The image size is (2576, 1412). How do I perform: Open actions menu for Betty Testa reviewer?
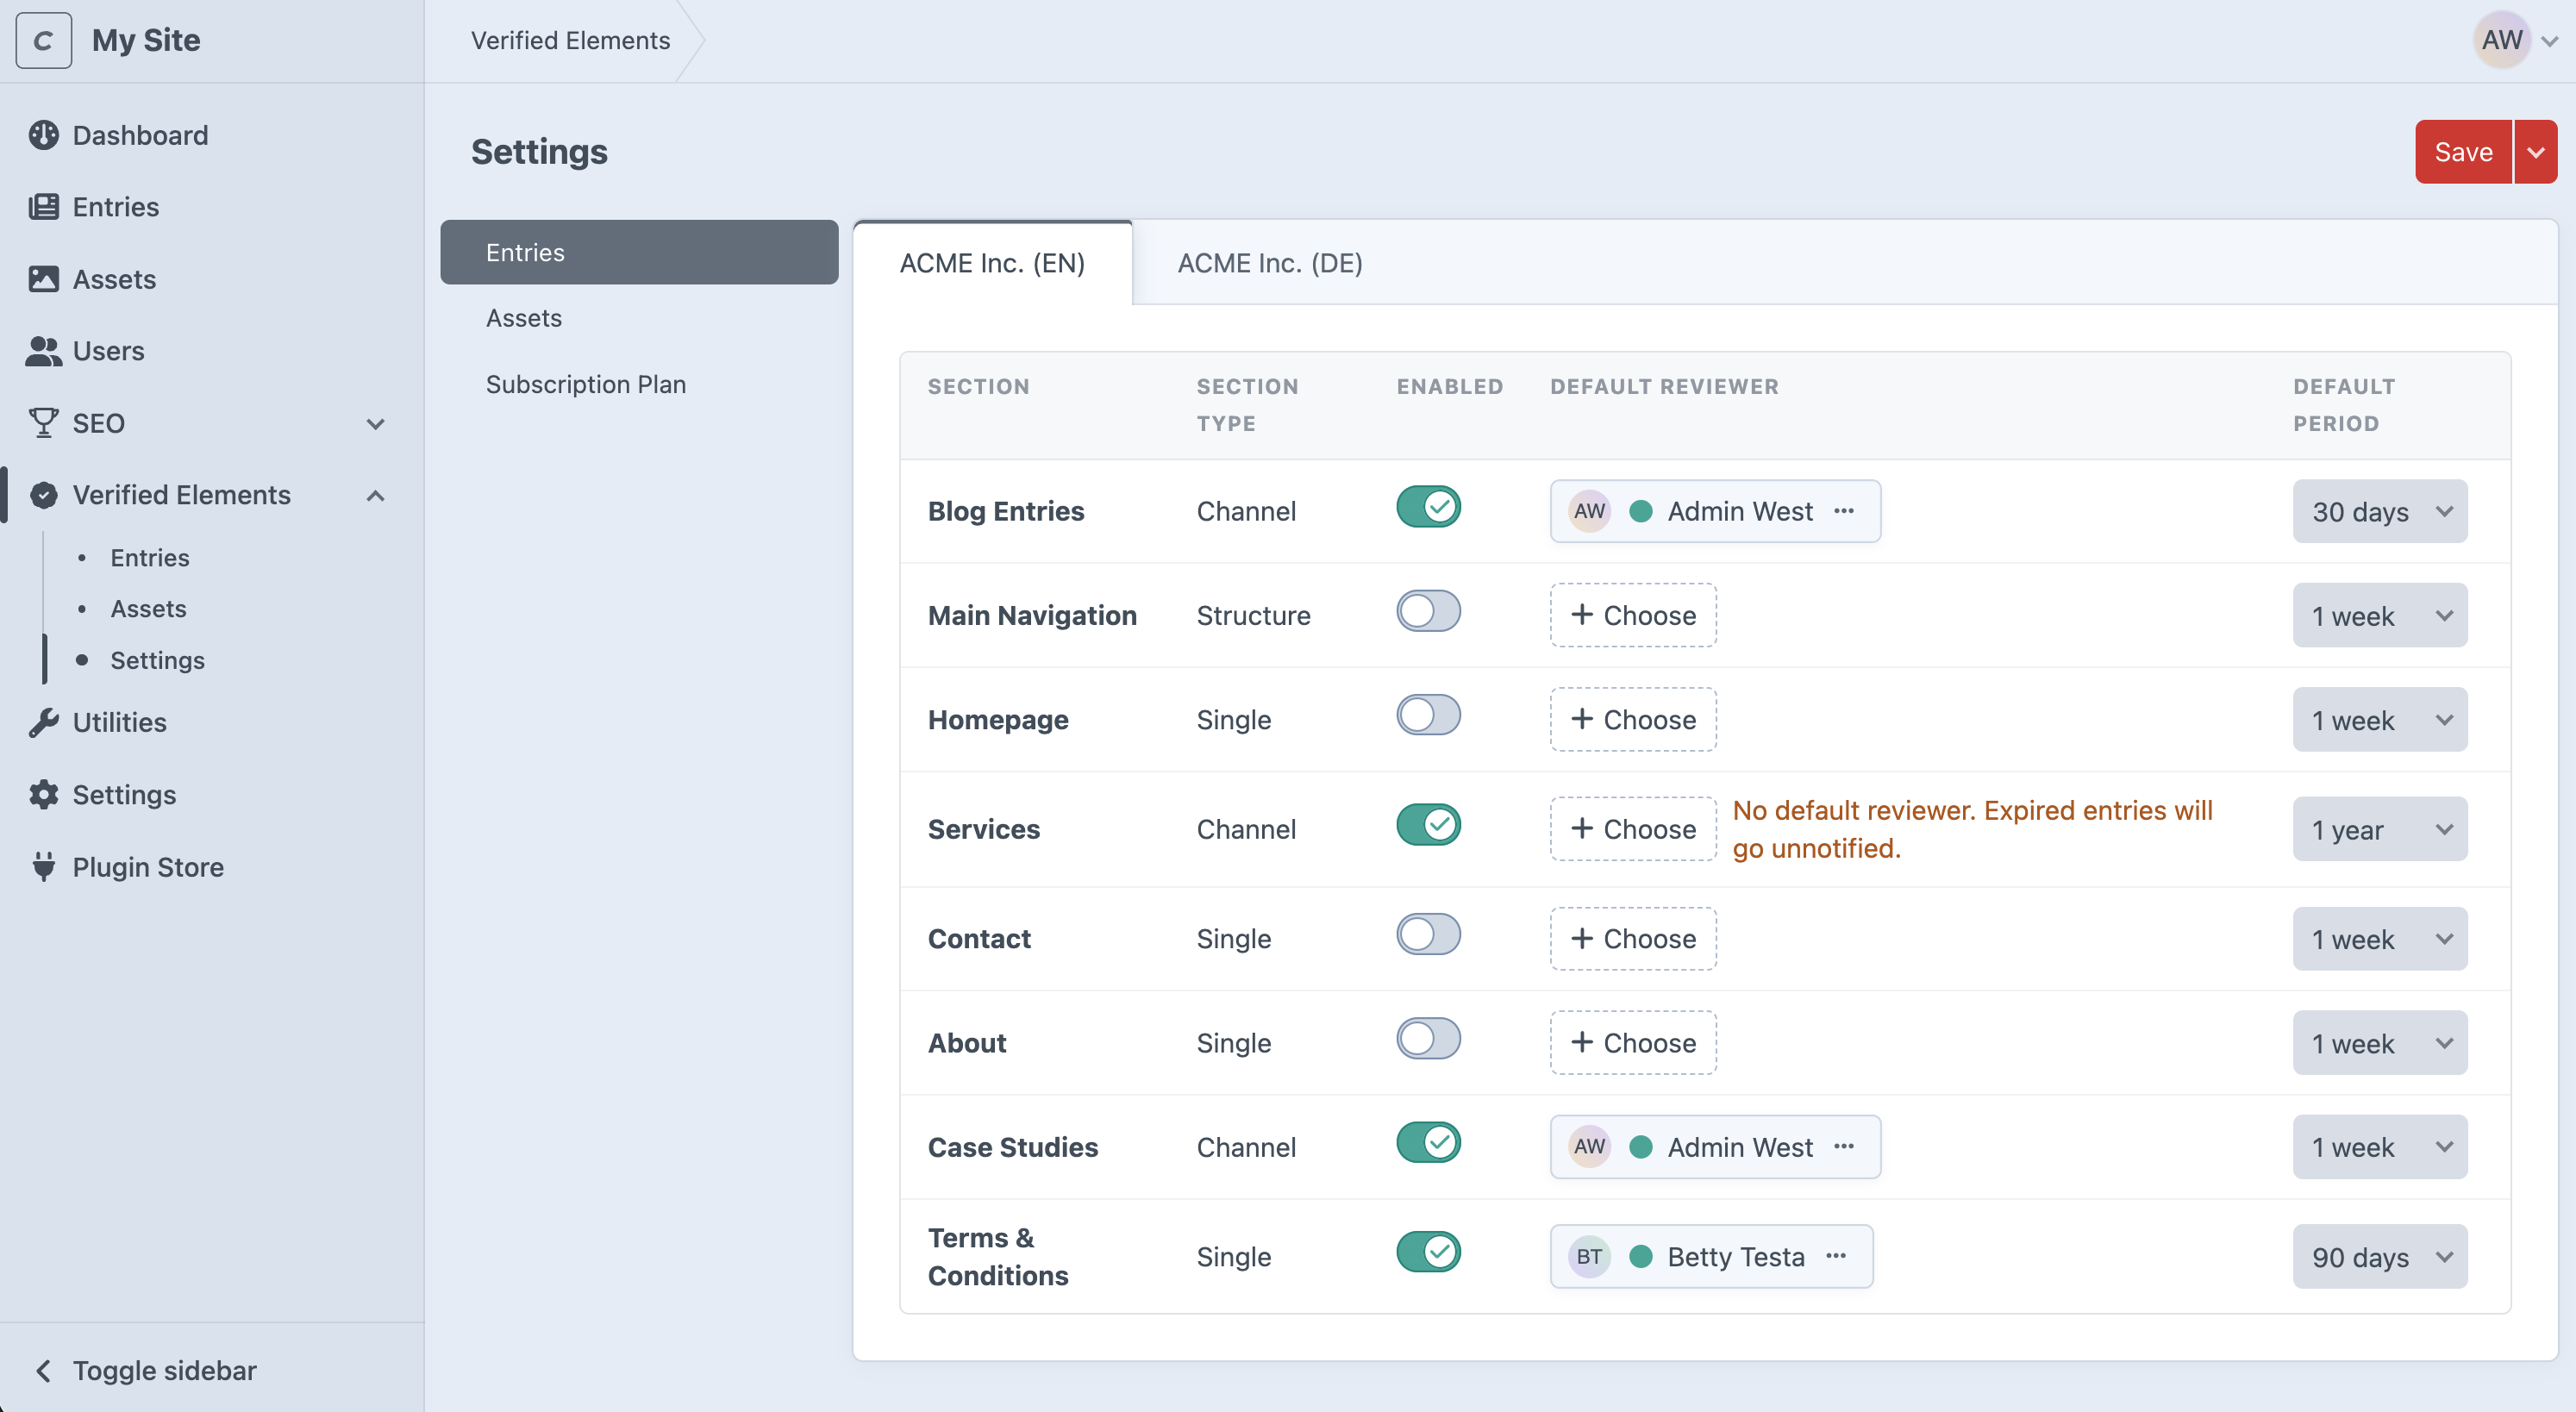1836,1256
